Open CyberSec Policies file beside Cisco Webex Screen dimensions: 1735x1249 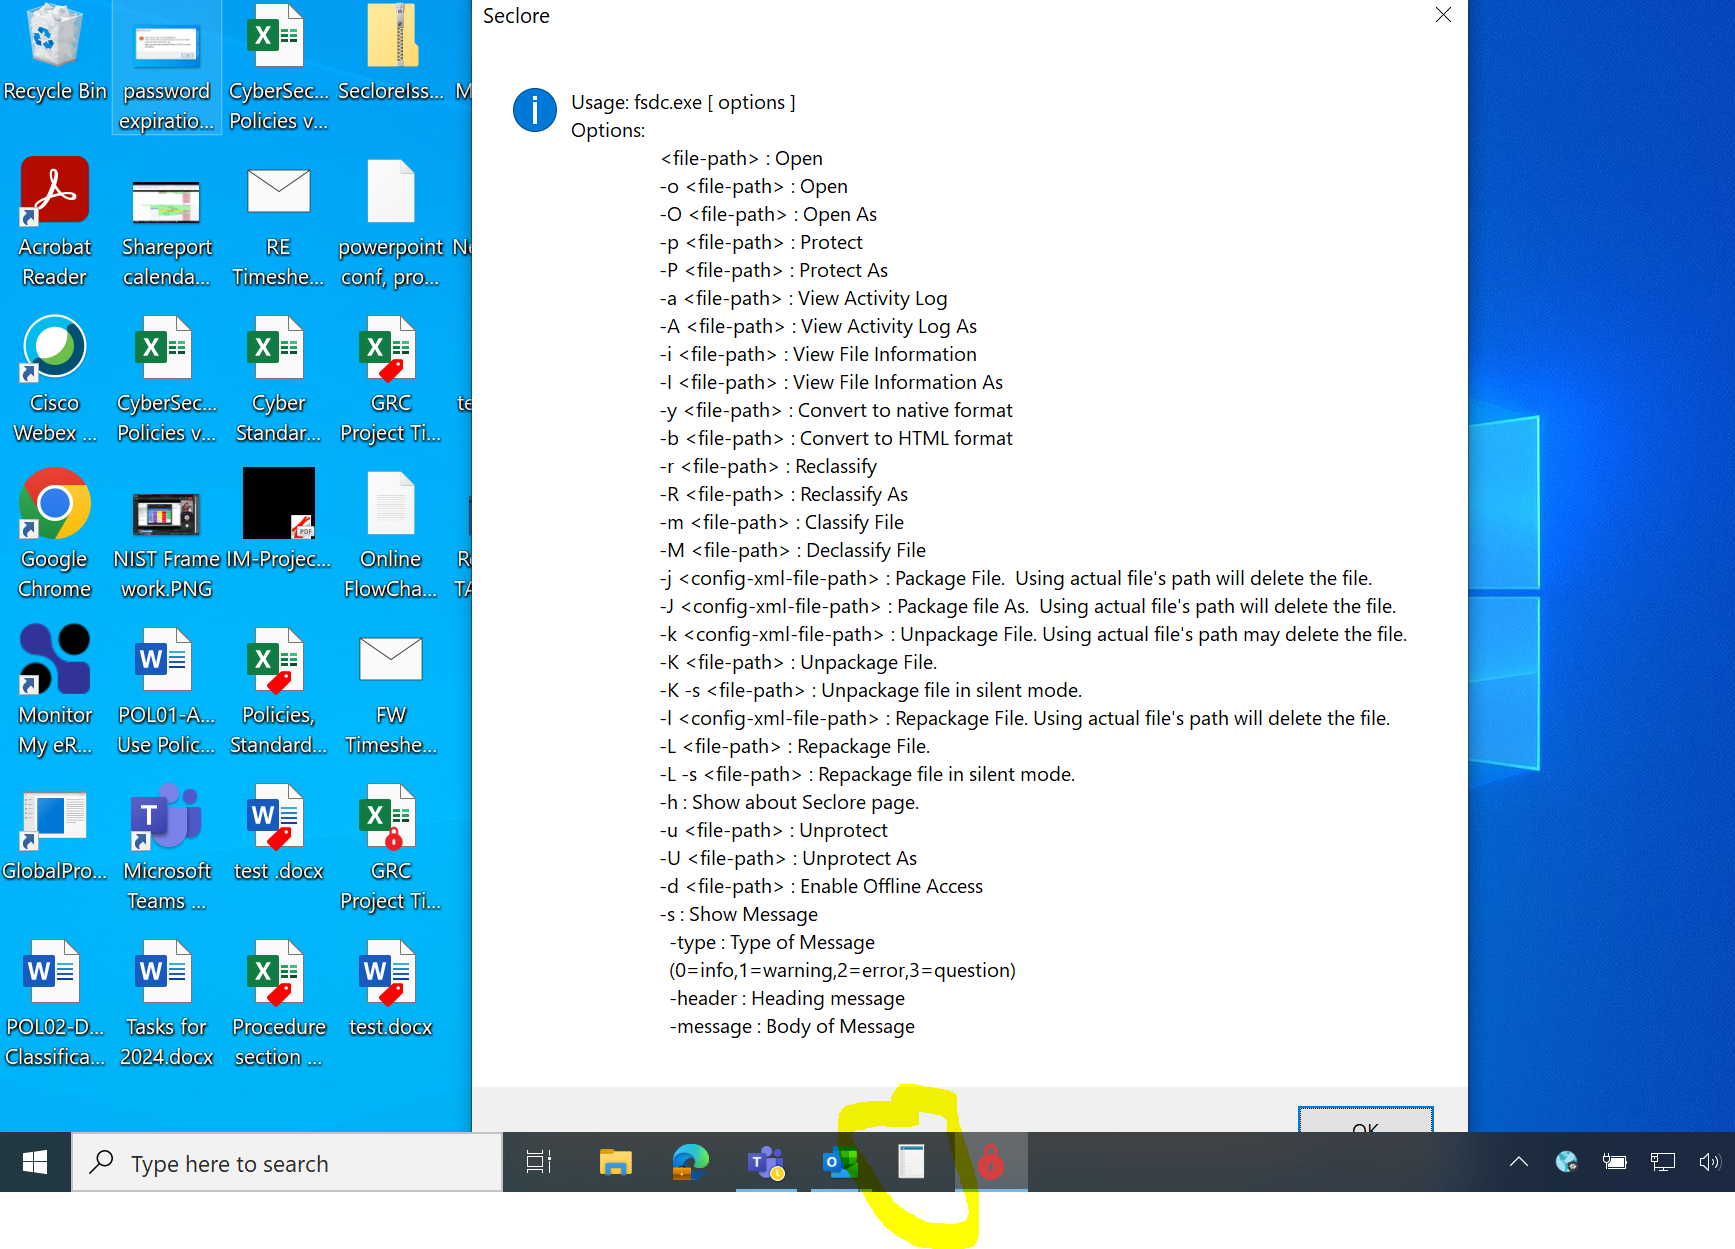pos(167,378)
